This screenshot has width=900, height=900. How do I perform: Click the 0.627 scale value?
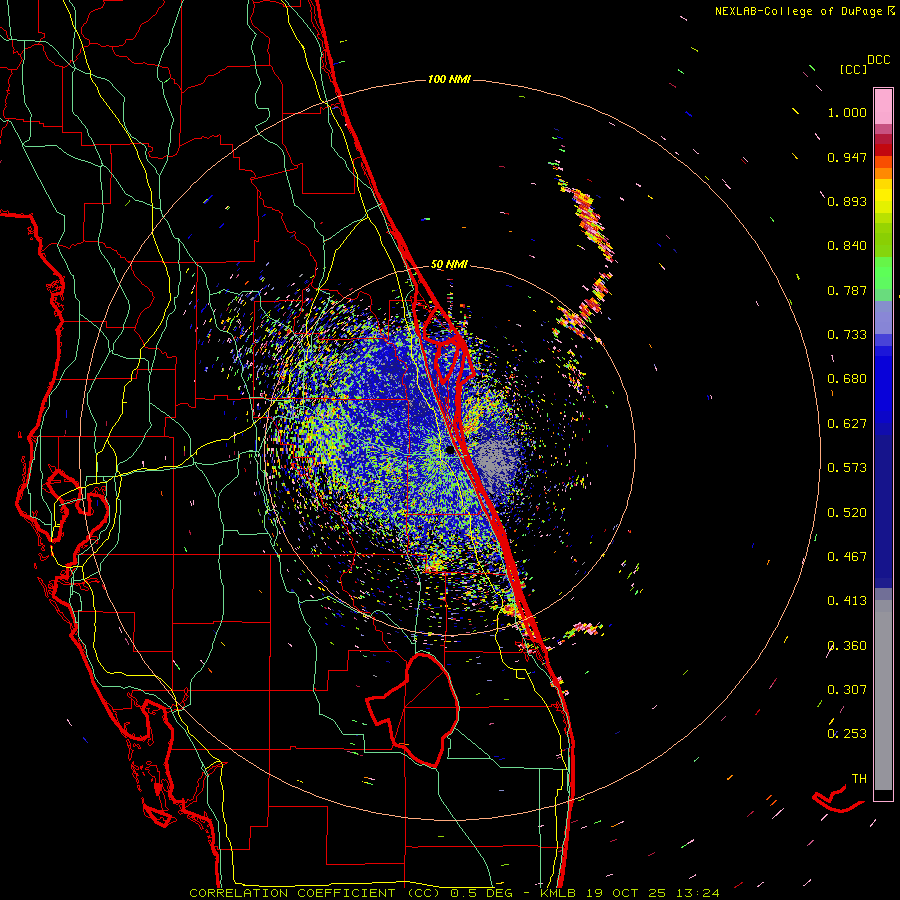click(847, 424)
